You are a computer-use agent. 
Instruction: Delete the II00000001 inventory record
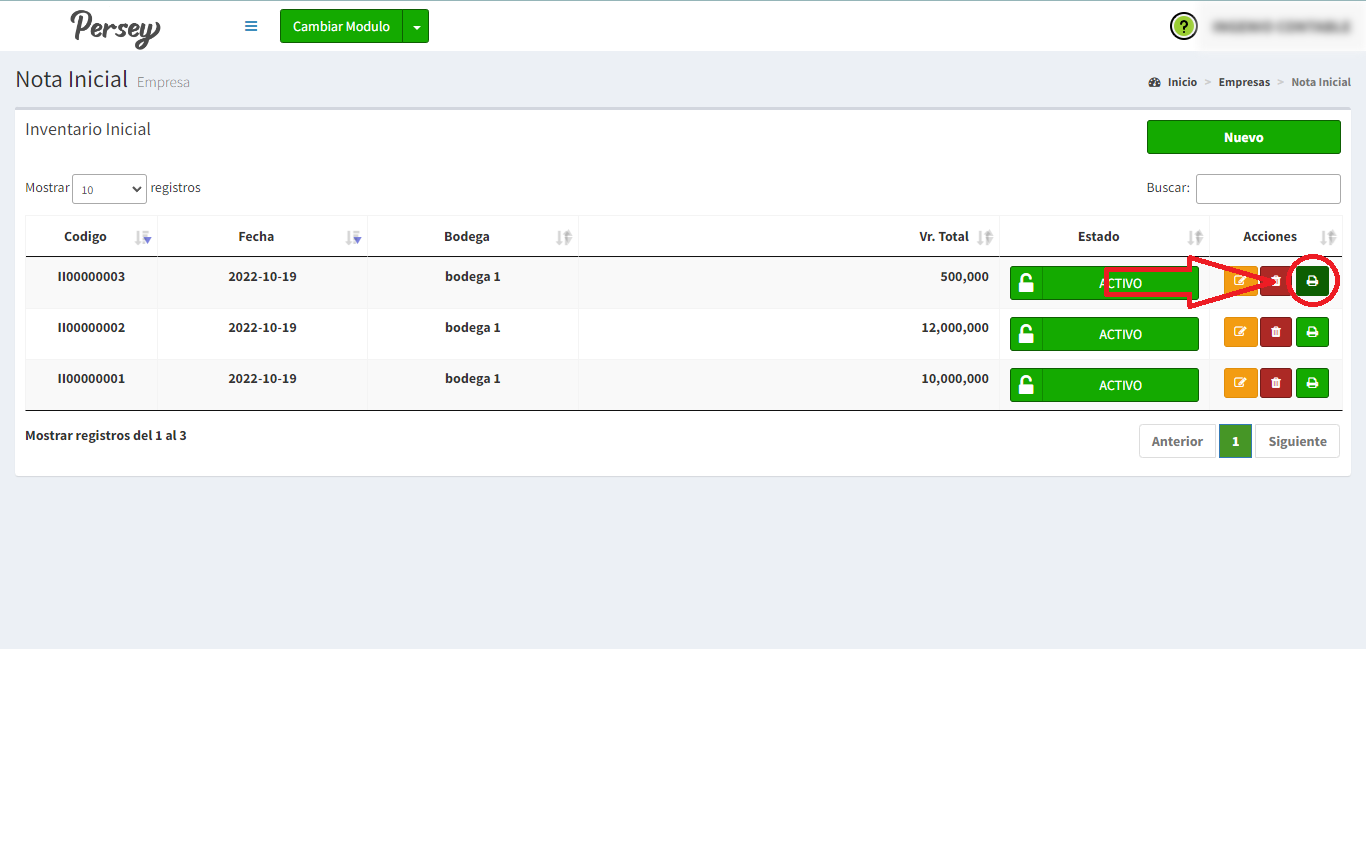[1275, 383]
